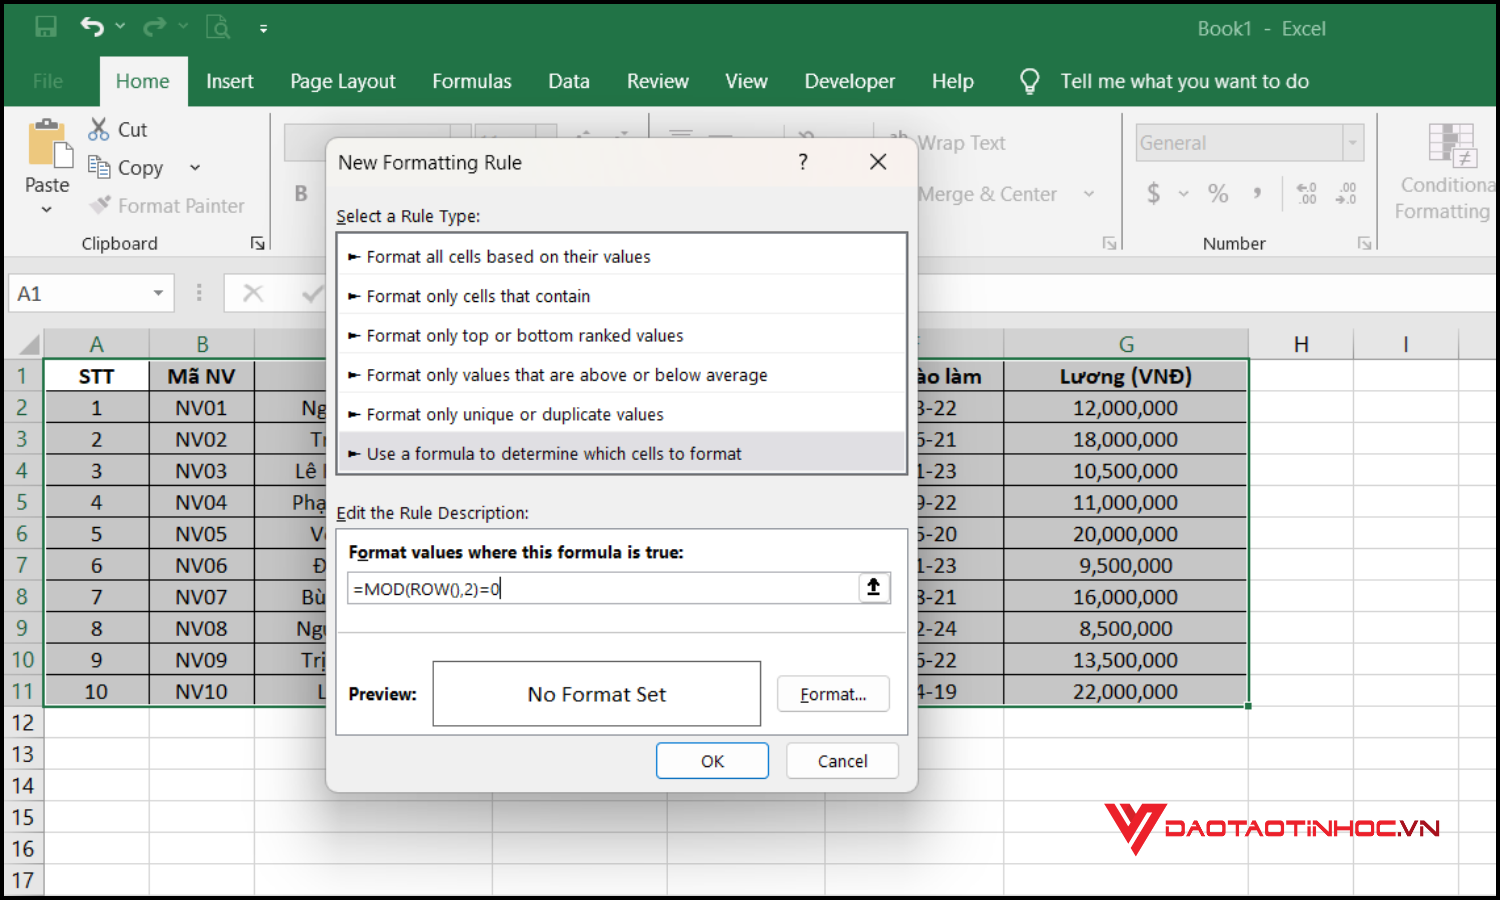Select 'Format only cells that contain' rule
Screen dimensions: 1500x900
tap(478, 295)
